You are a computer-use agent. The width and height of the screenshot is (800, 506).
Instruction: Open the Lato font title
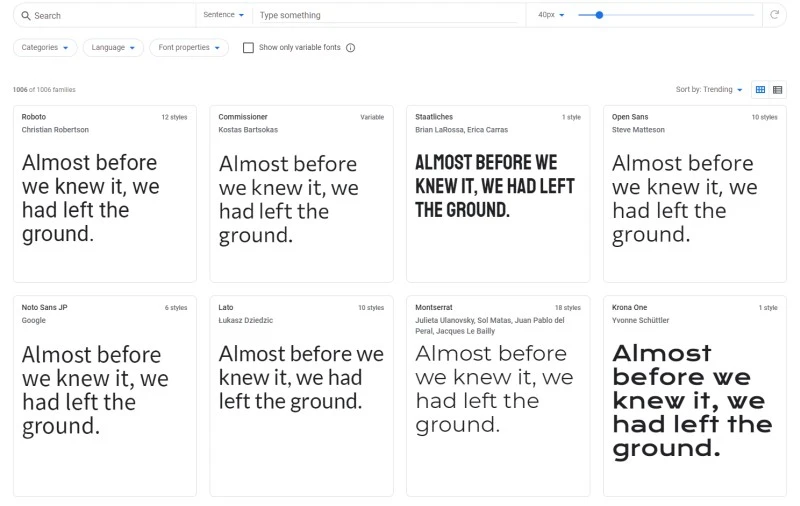(x=226, y=308)
